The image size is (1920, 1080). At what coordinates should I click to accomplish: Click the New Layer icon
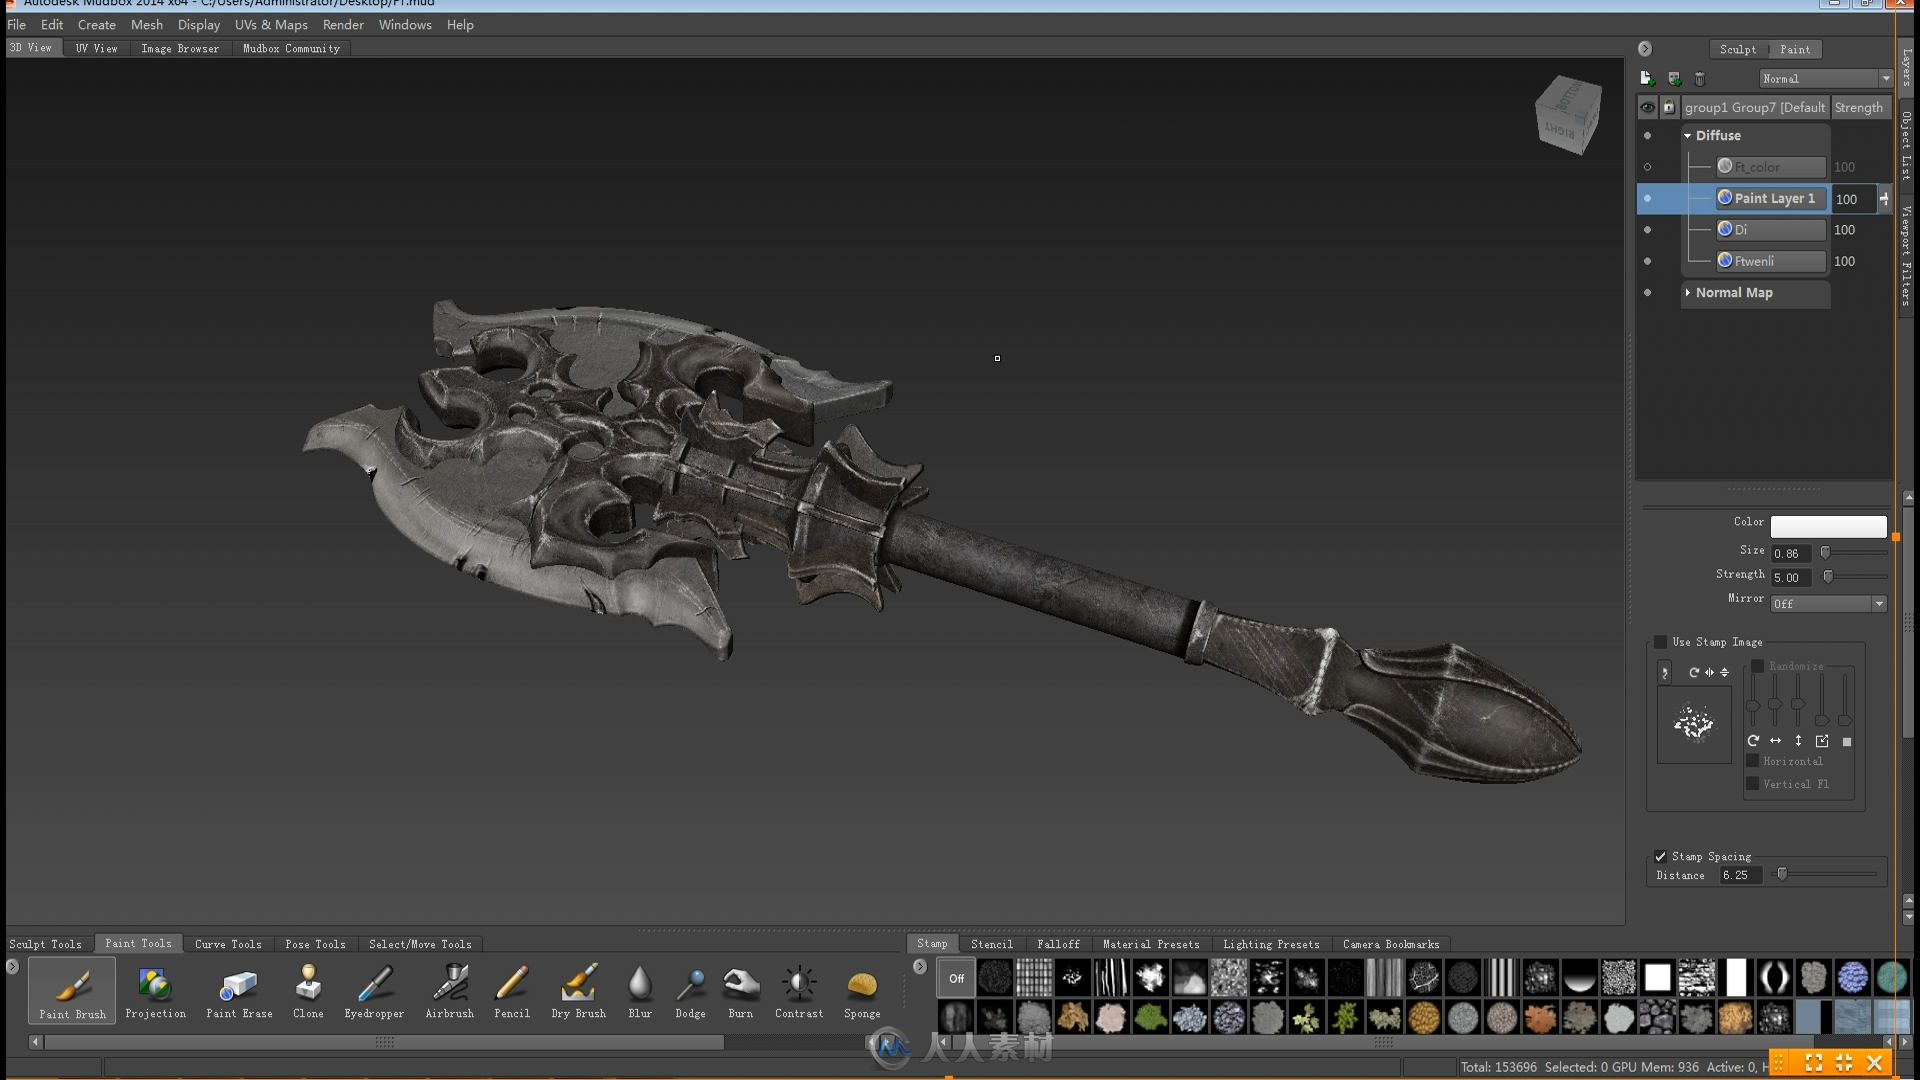click(1646, 78)
